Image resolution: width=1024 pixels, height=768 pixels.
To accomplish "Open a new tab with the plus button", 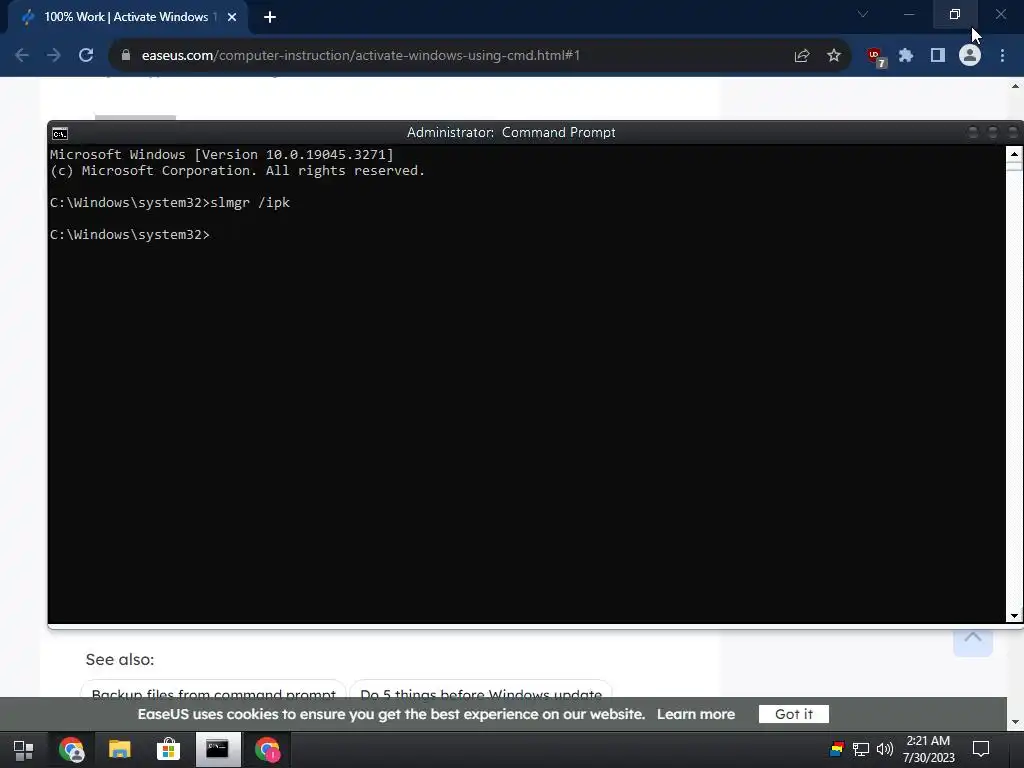I will (x=270, y=17).
